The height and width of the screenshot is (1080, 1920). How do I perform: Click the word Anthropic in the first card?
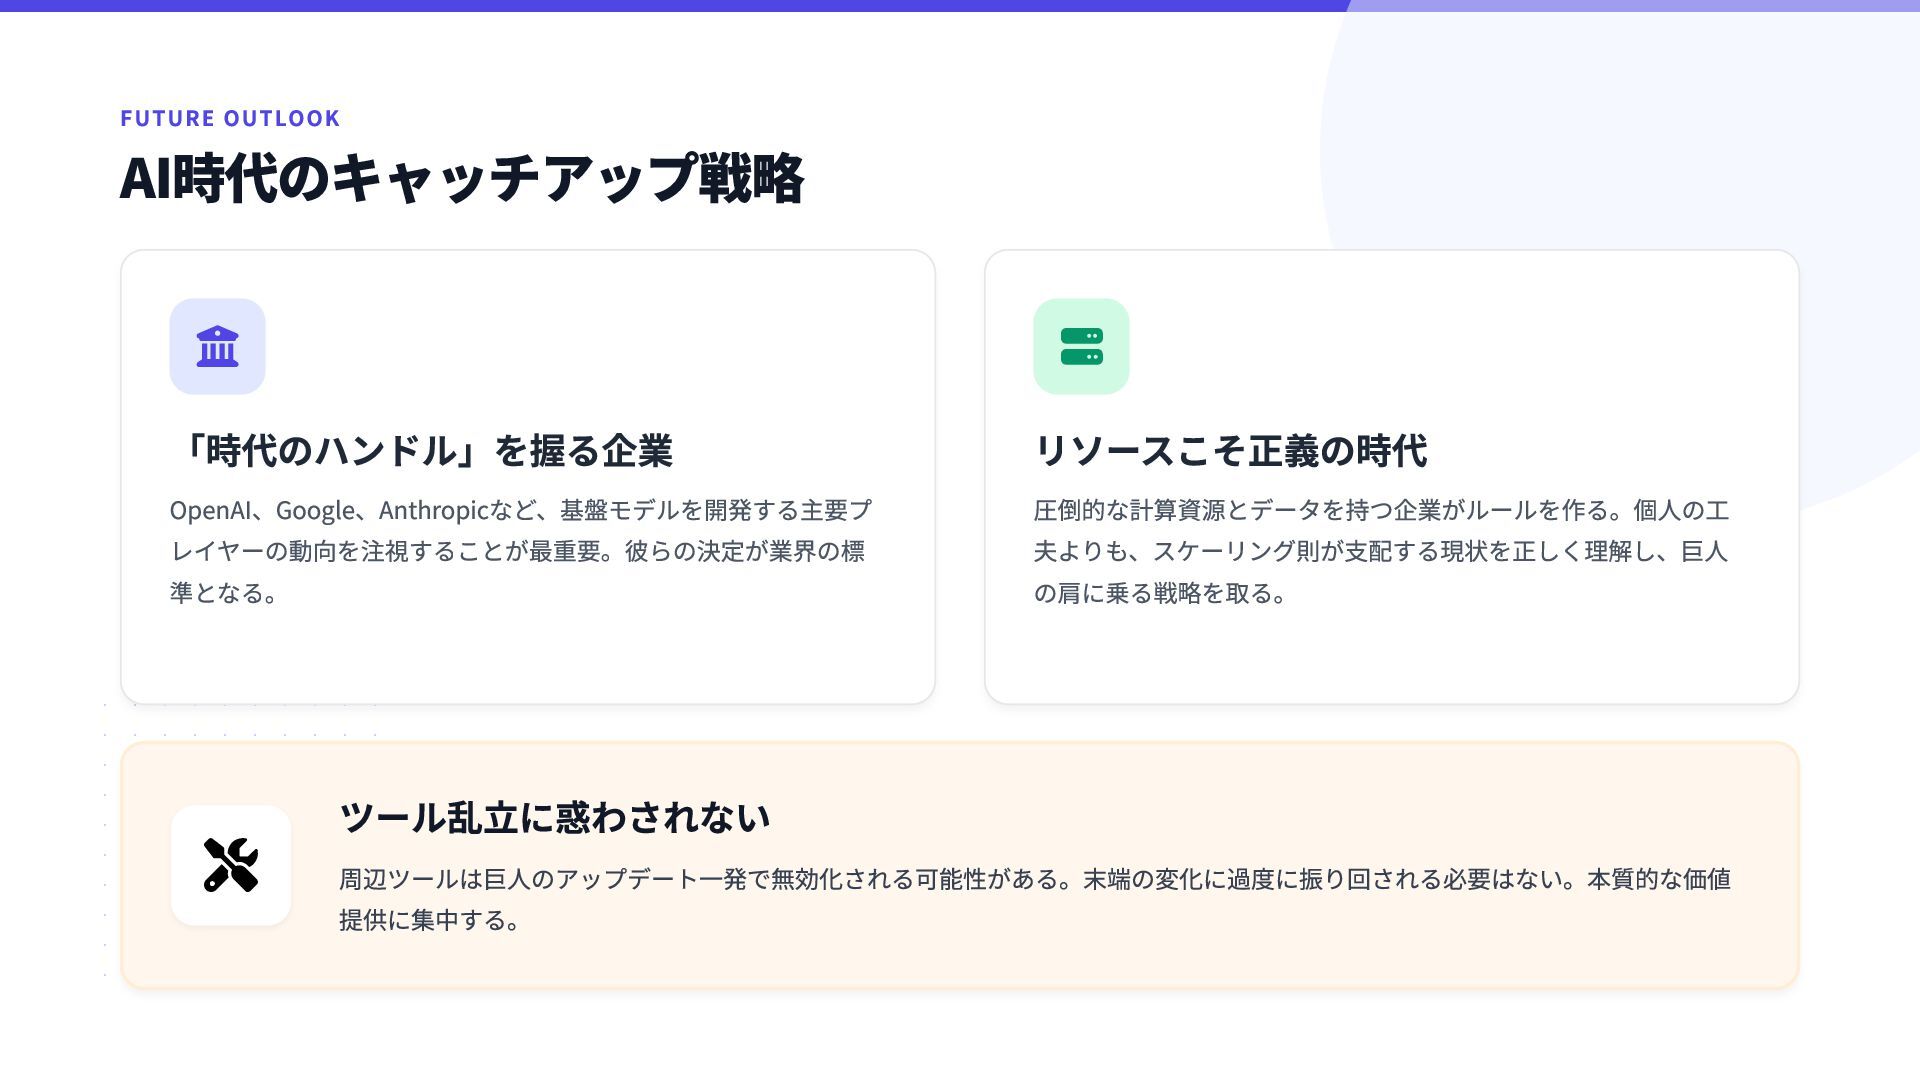point(432,511)
